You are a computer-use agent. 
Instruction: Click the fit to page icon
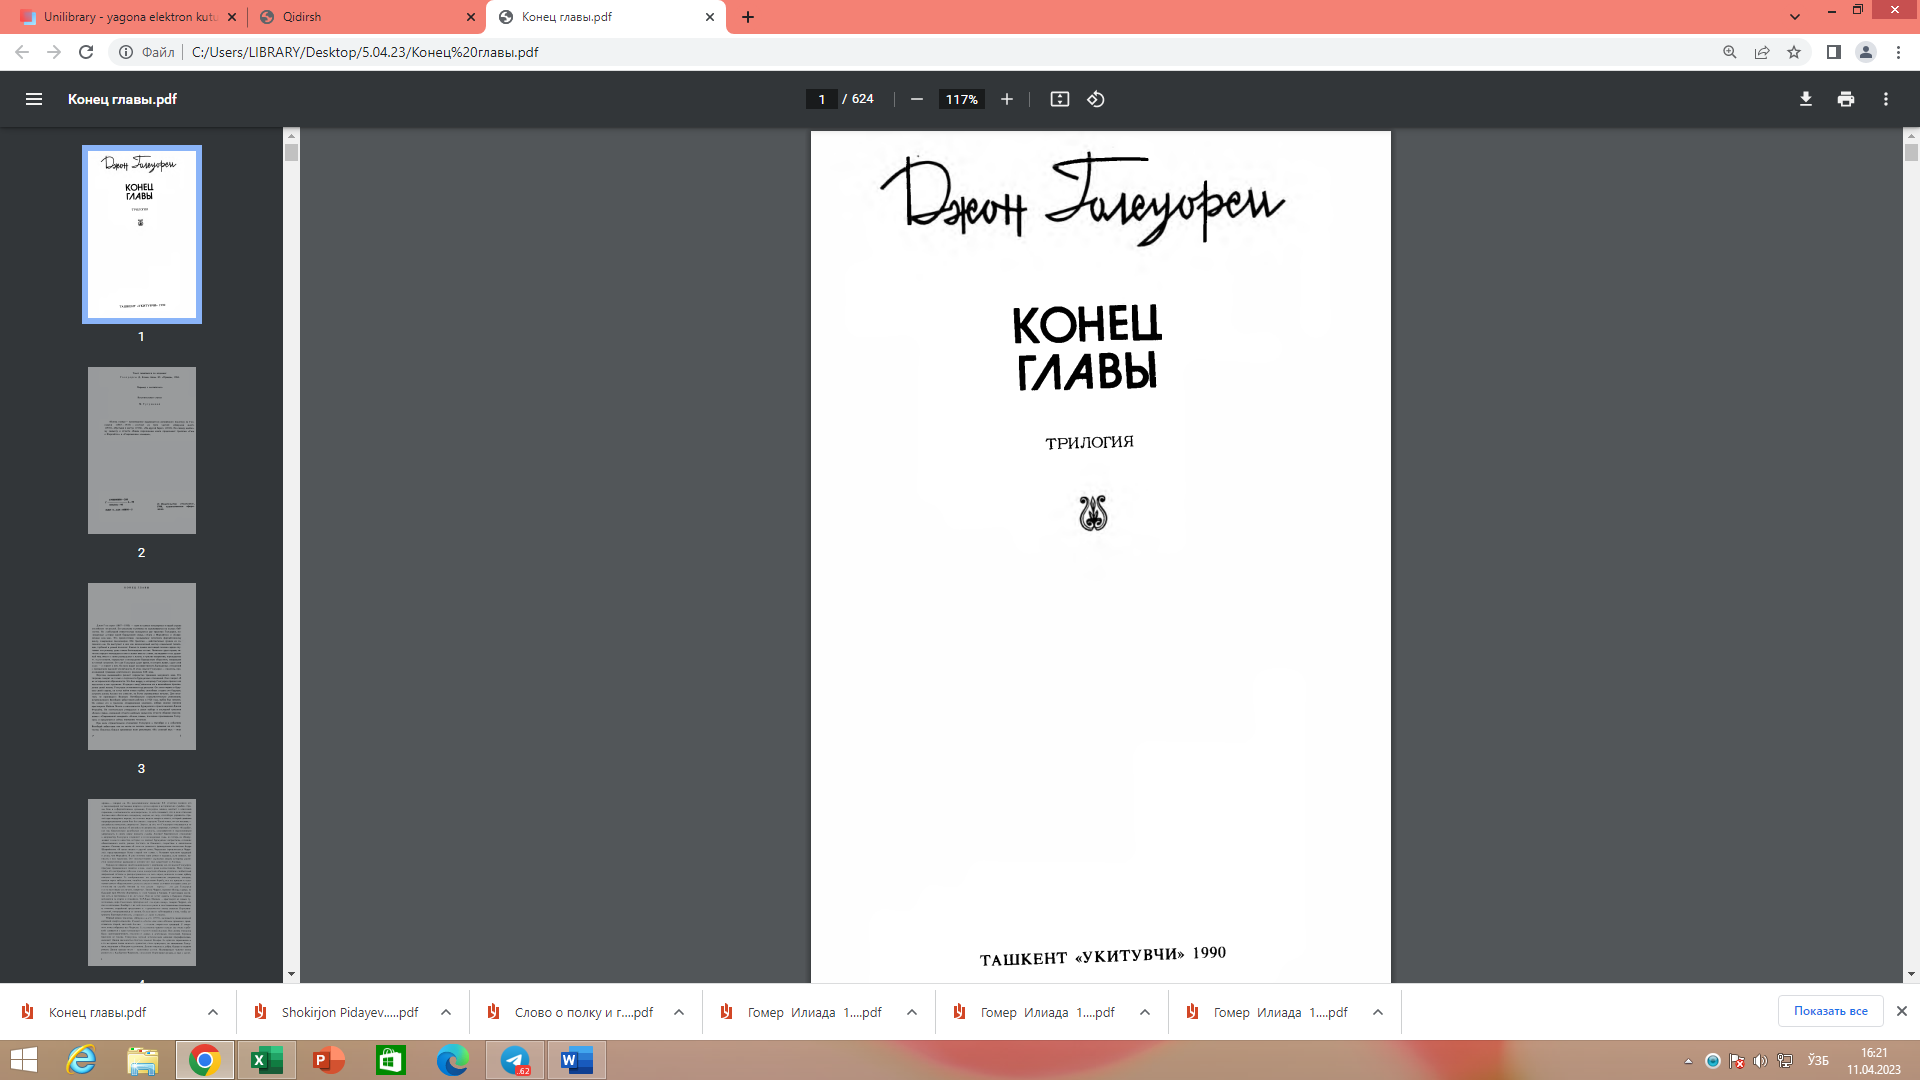(x=1059, y=99)
